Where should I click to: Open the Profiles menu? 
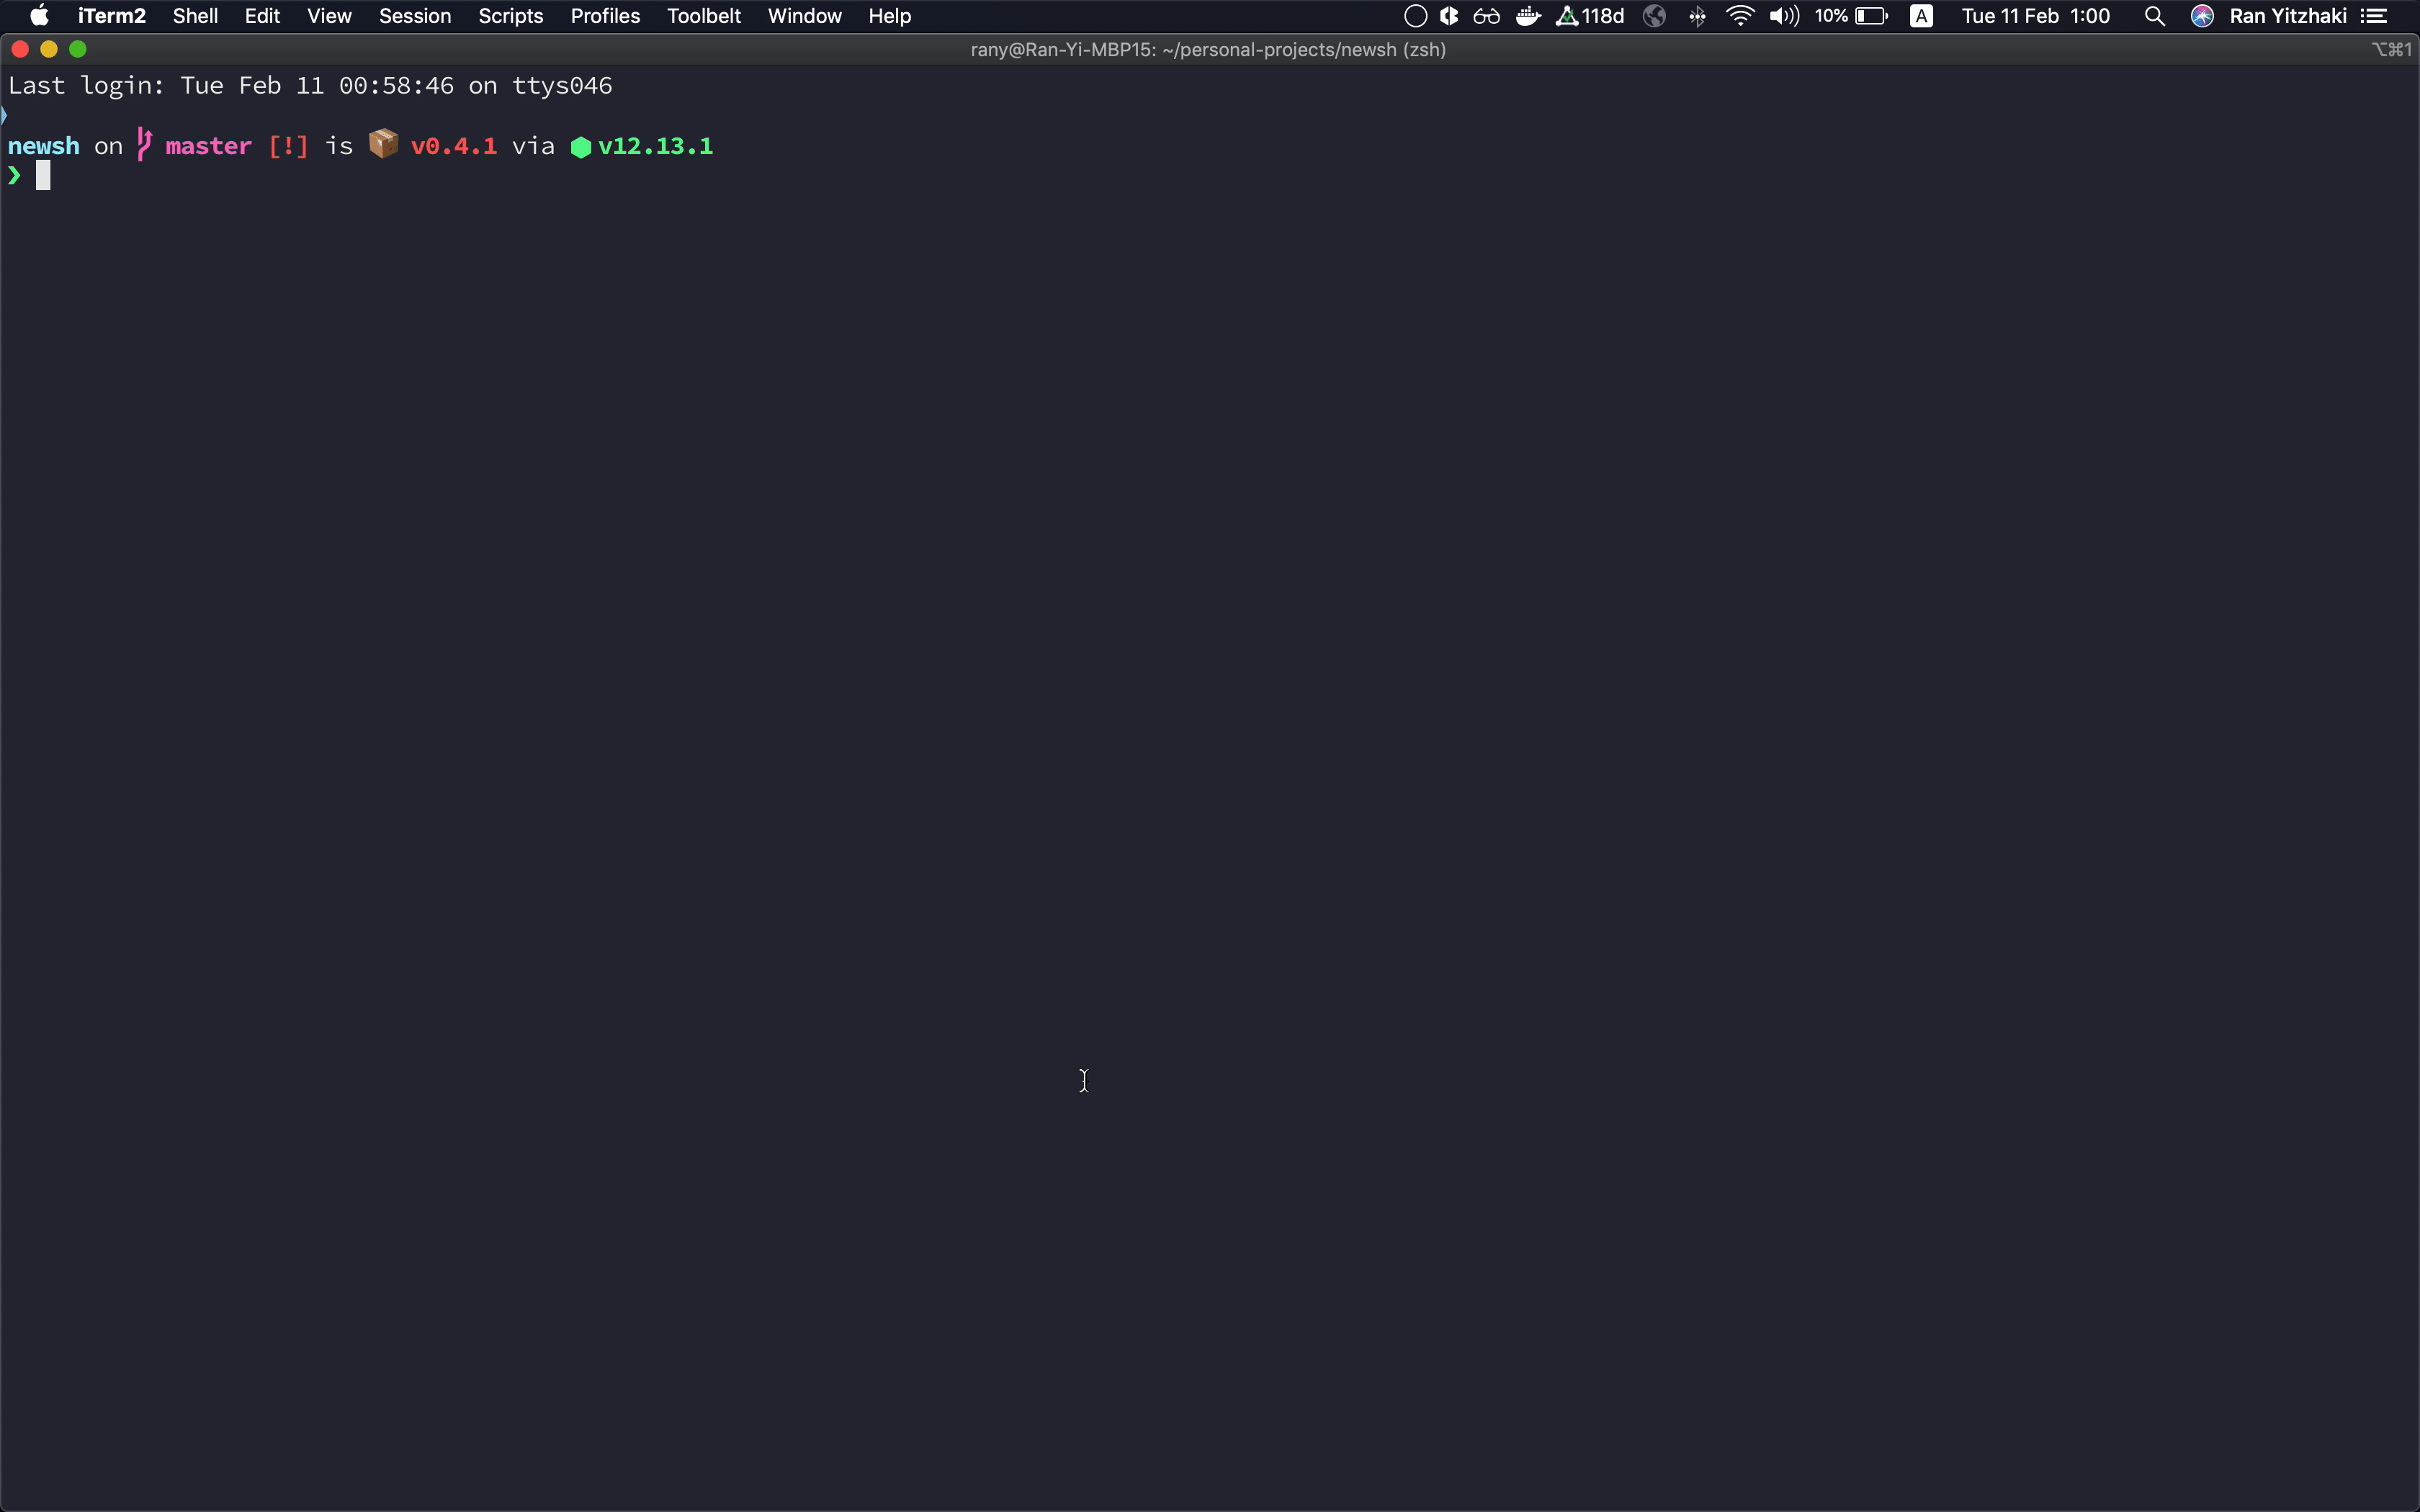605,16
